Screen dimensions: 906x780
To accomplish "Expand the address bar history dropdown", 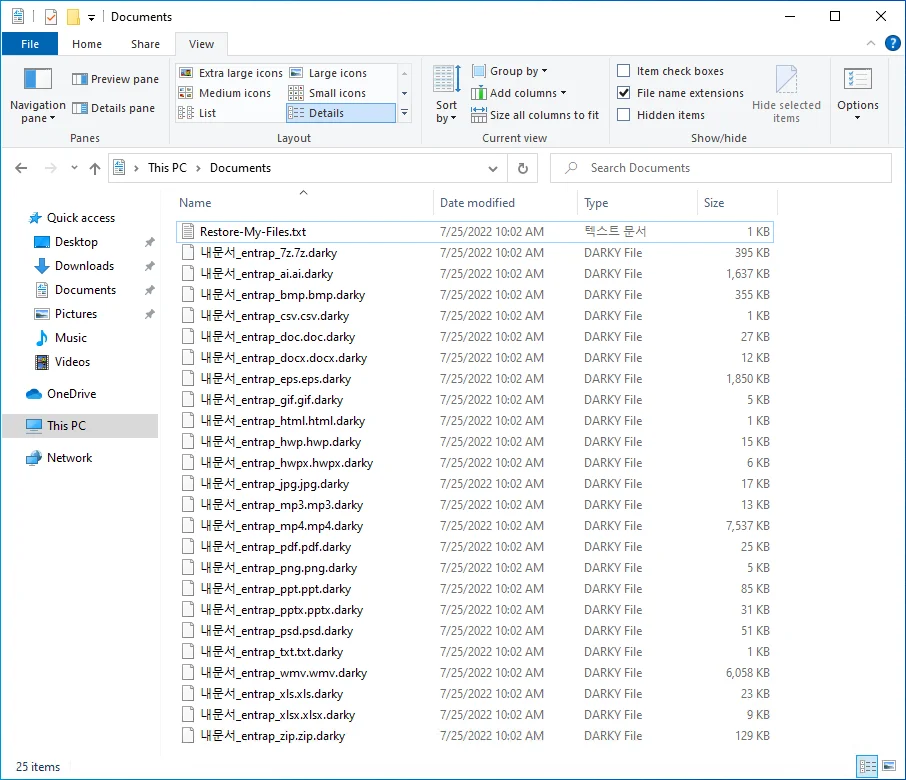I will [493, 169].
